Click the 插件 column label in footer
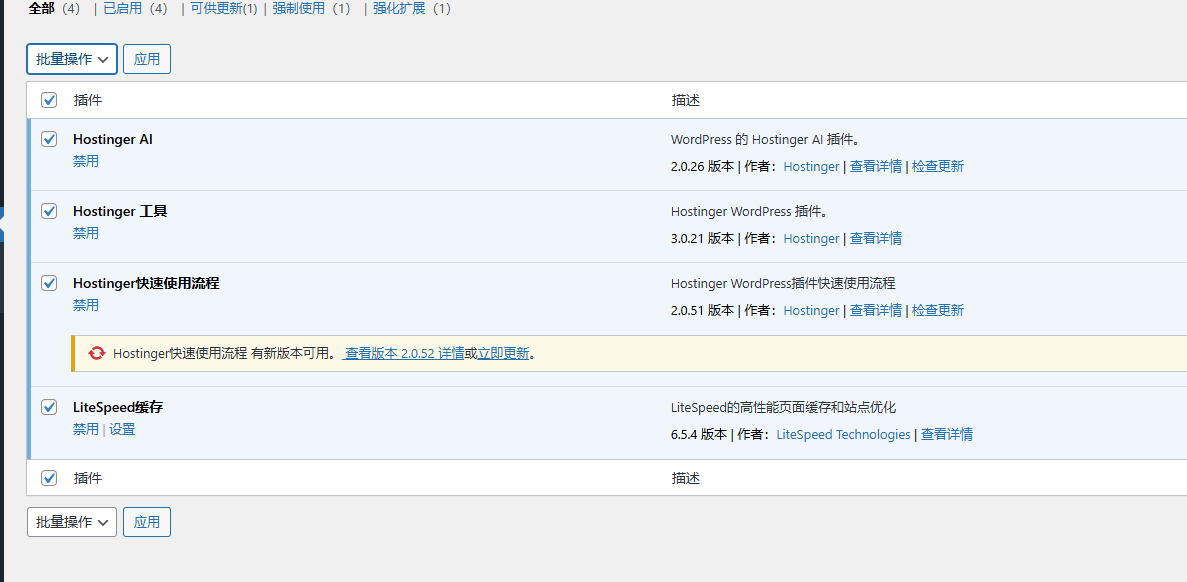Viewport: 1187px width, 582px height. point(88,478)
